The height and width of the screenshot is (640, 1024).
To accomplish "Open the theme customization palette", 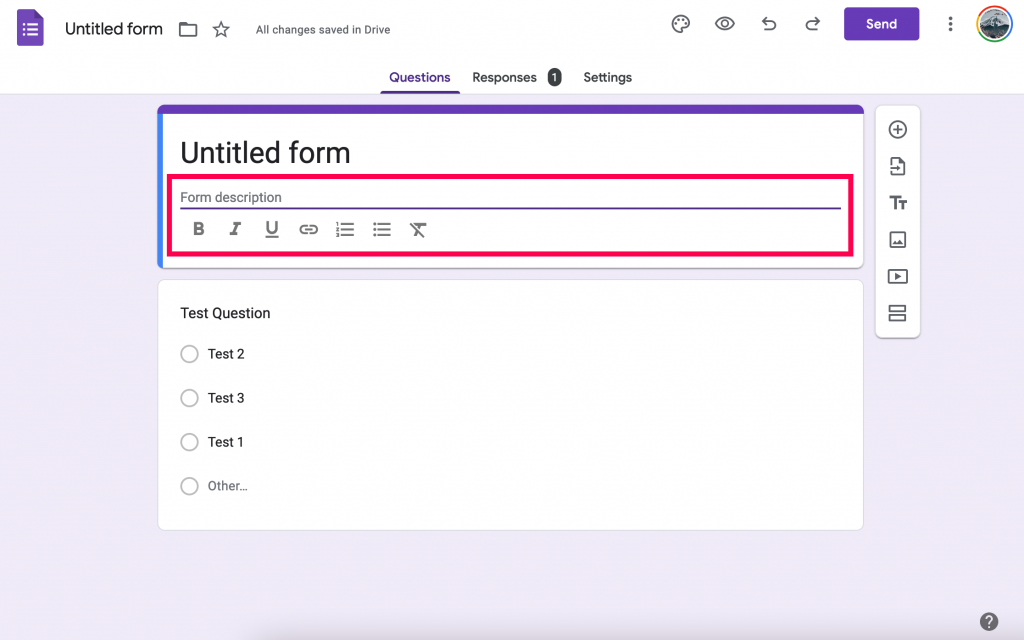I will coord(680,23).
